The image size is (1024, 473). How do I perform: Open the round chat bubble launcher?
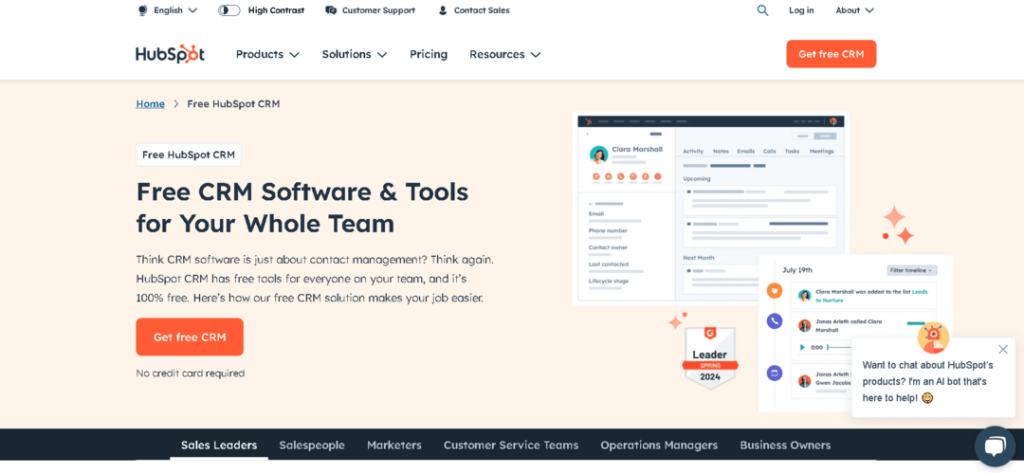pos(995,446)
